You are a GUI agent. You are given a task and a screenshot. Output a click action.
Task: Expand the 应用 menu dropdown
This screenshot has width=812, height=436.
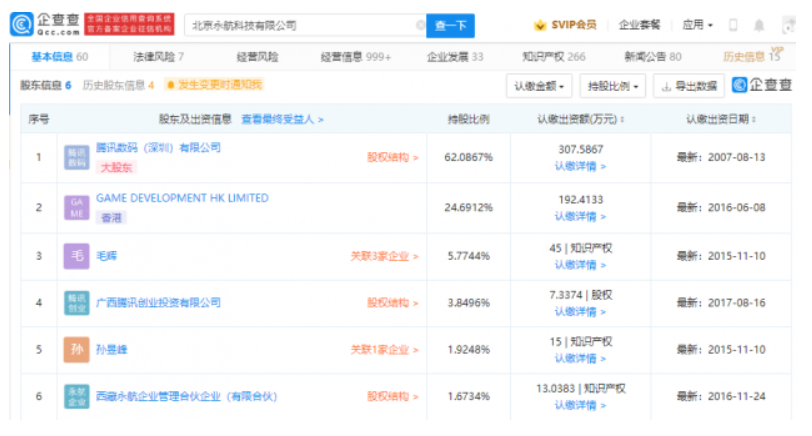(698, 25)
